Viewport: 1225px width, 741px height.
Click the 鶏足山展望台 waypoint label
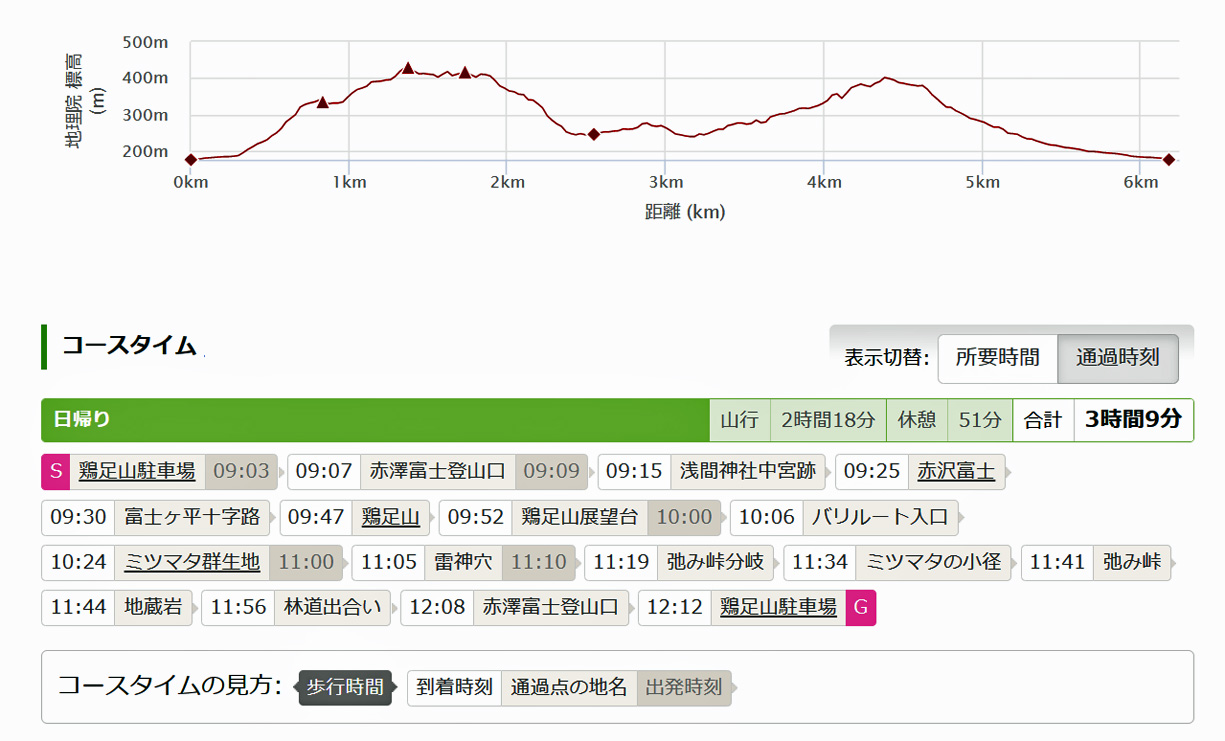tap(579, 517)
